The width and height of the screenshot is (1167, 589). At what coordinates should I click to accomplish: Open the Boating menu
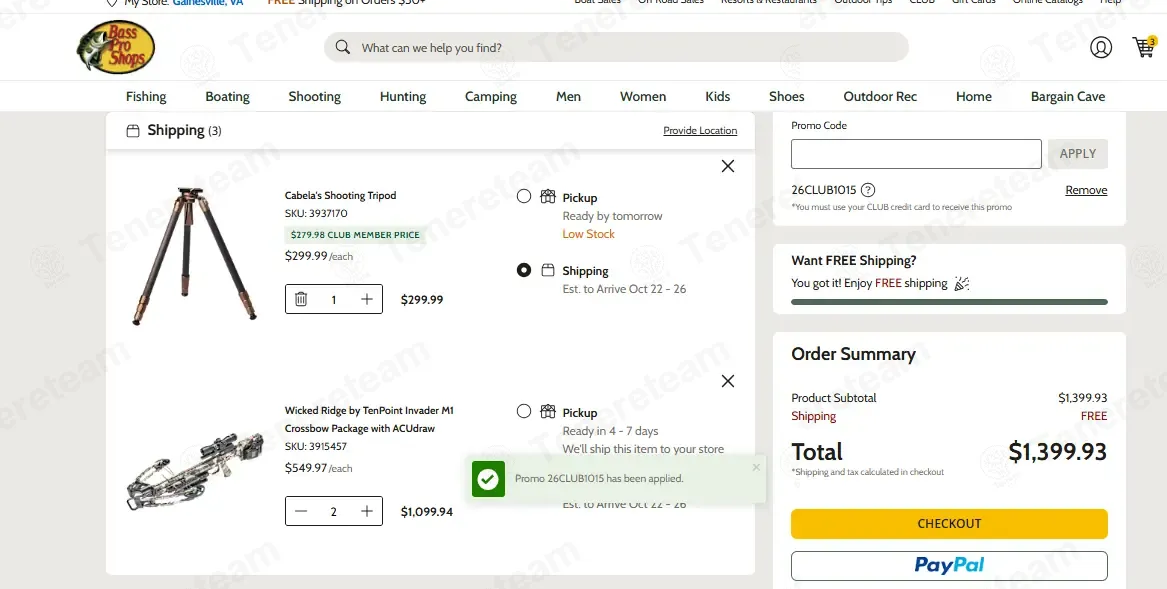click(228, 97)
